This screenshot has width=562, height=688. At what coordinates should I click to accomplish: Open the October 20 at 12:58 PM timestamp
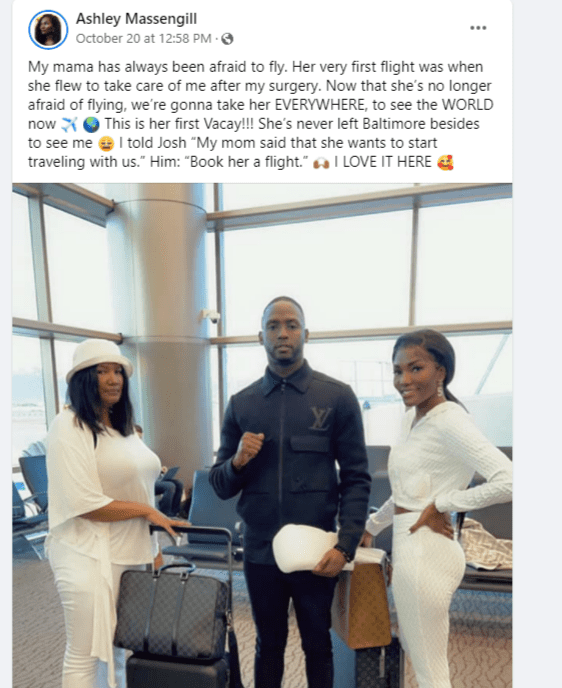pos(143,39)
